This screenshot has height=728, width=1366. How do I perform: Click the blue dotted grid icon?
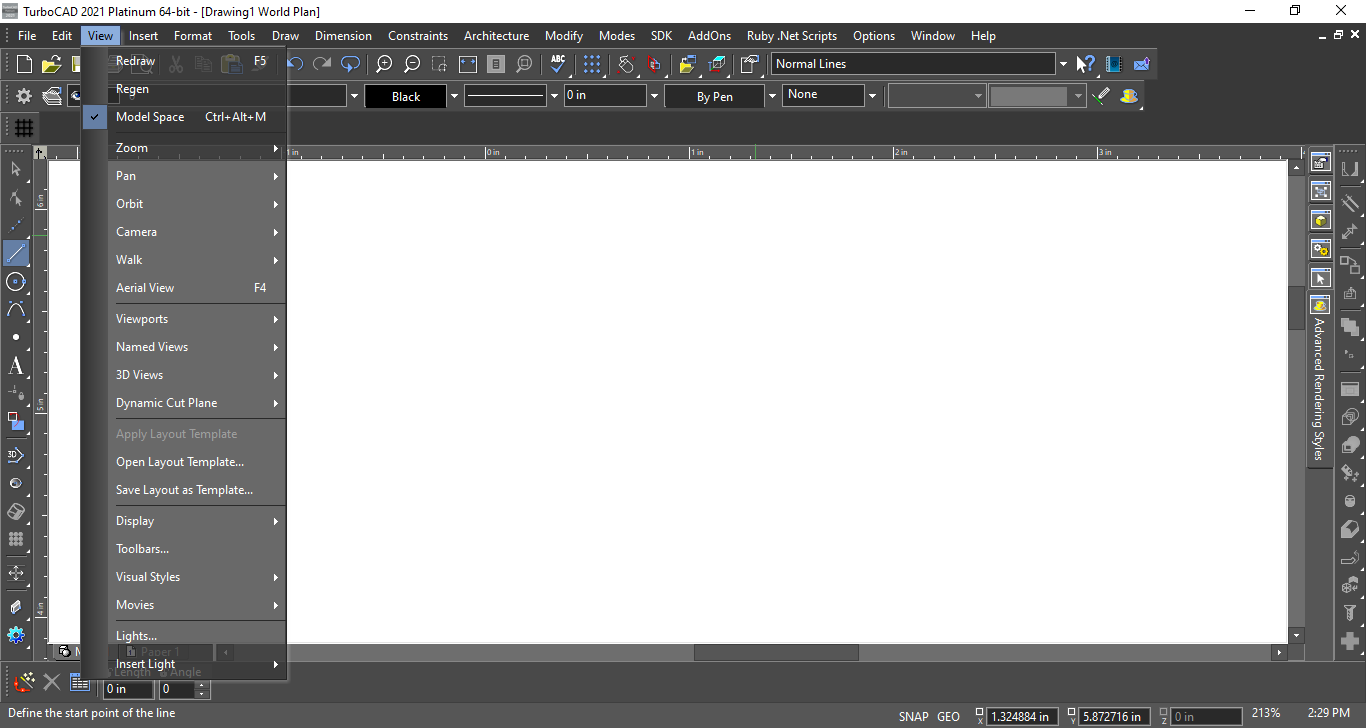pyautogui.click(x=592, y=64)
